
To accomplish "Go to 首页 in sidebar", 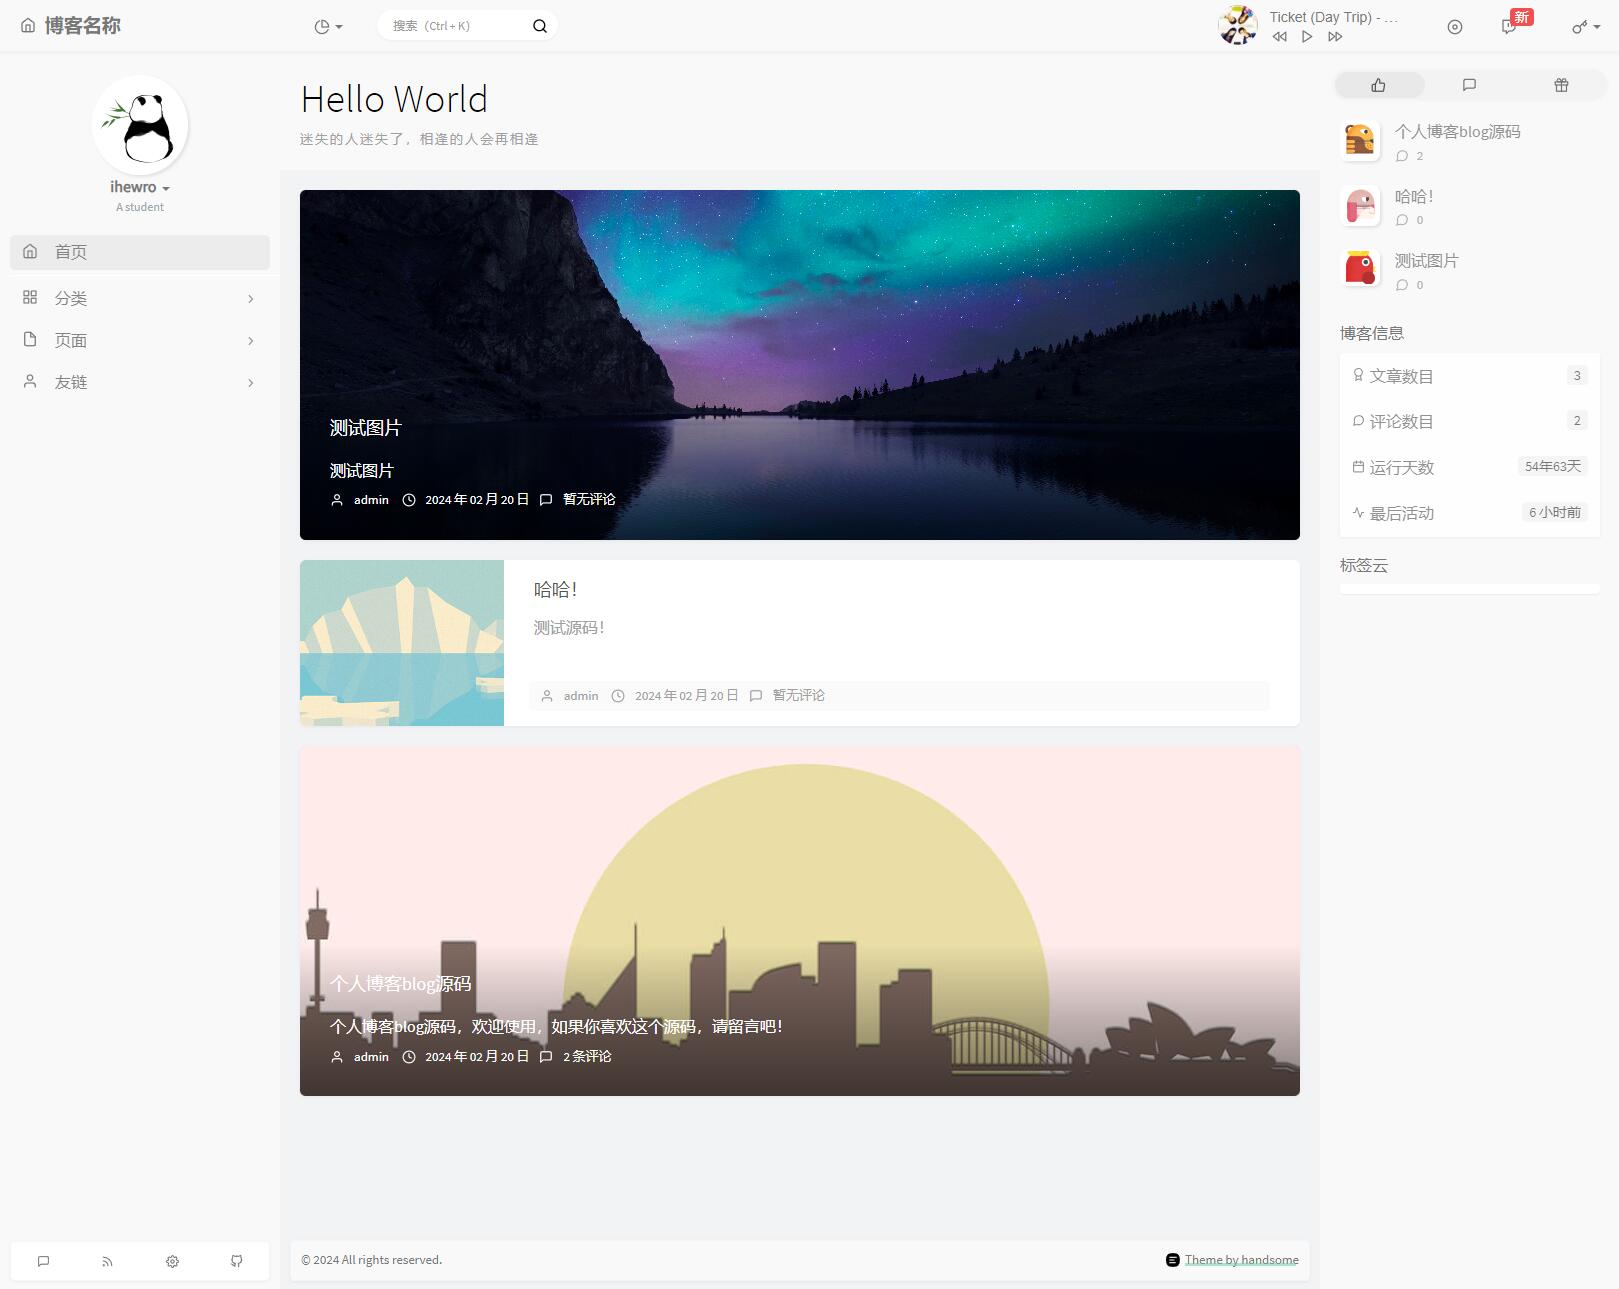I will 140,252.
